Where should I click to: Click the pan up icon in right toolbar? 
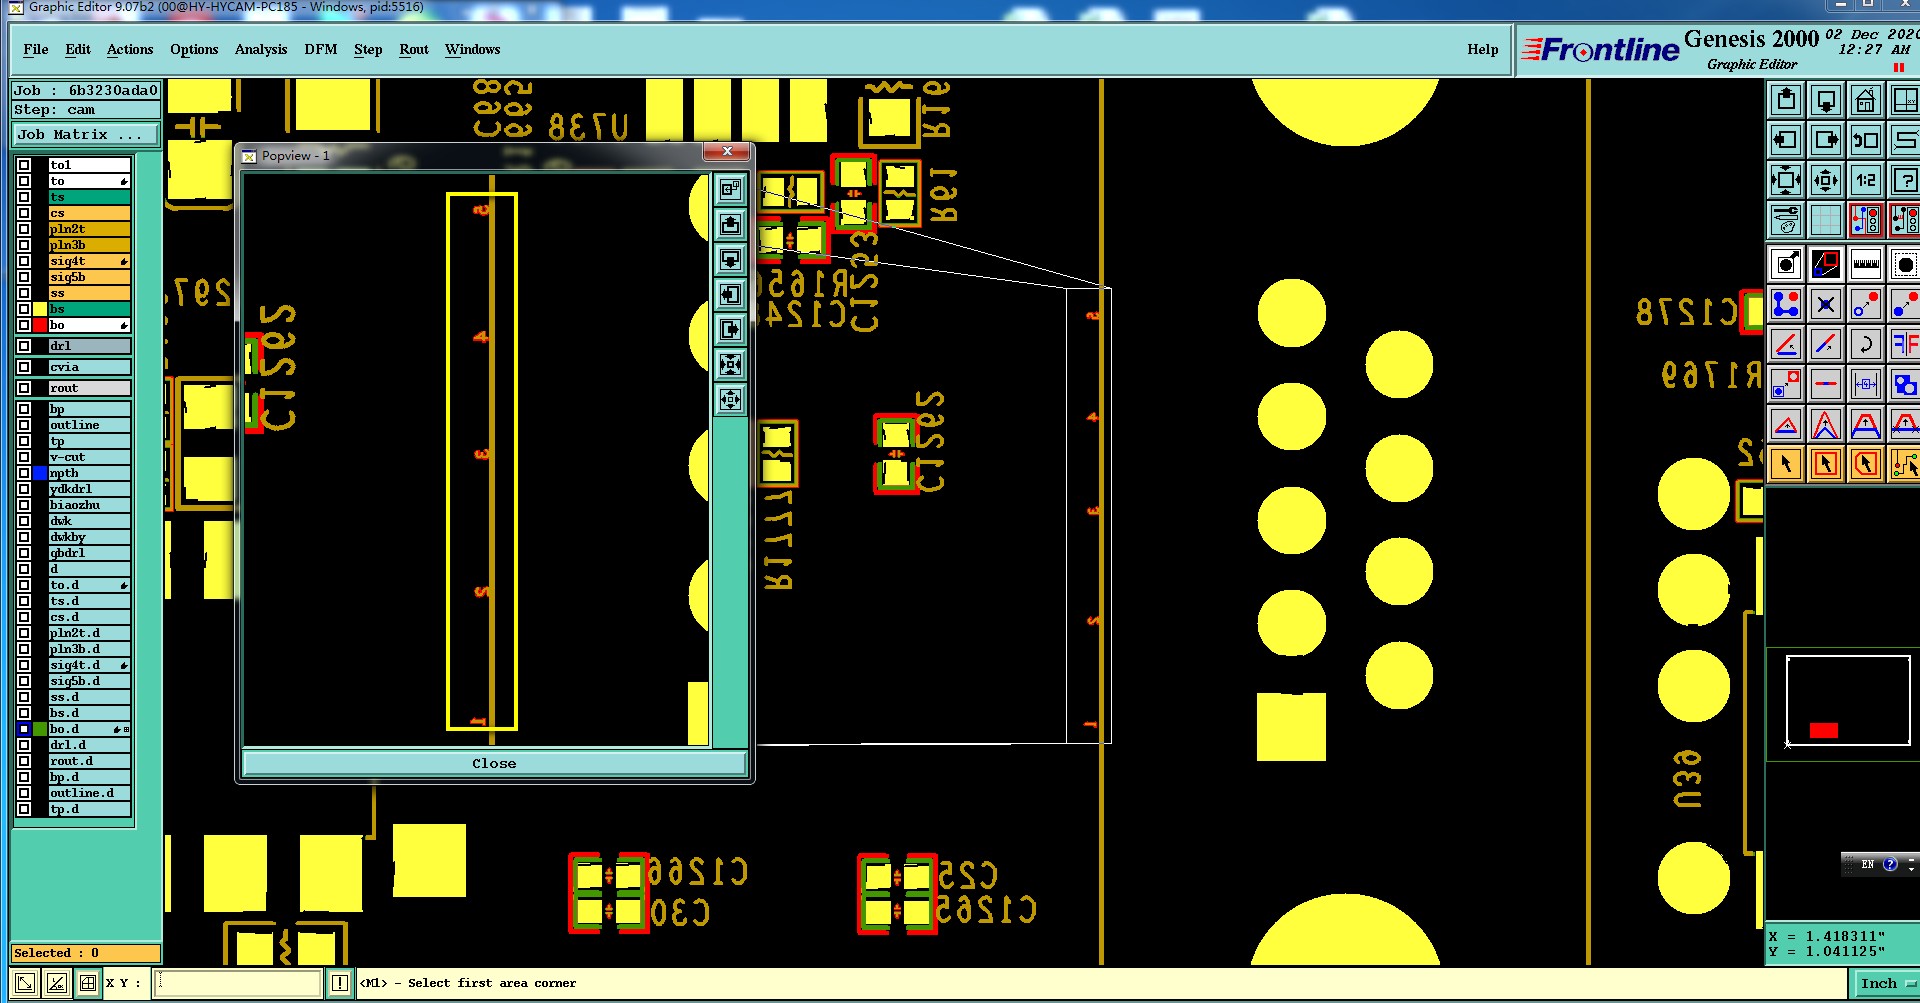[1786, 100]
